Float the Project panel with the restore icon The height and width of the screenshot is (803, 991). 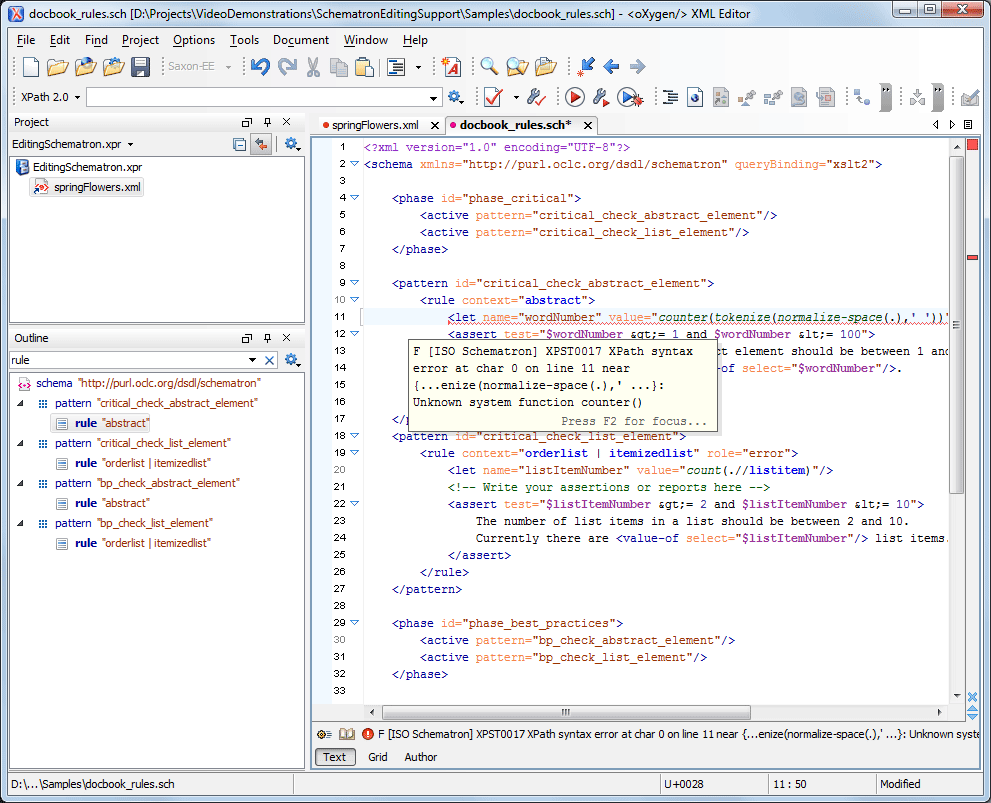(x=247, y=122)
